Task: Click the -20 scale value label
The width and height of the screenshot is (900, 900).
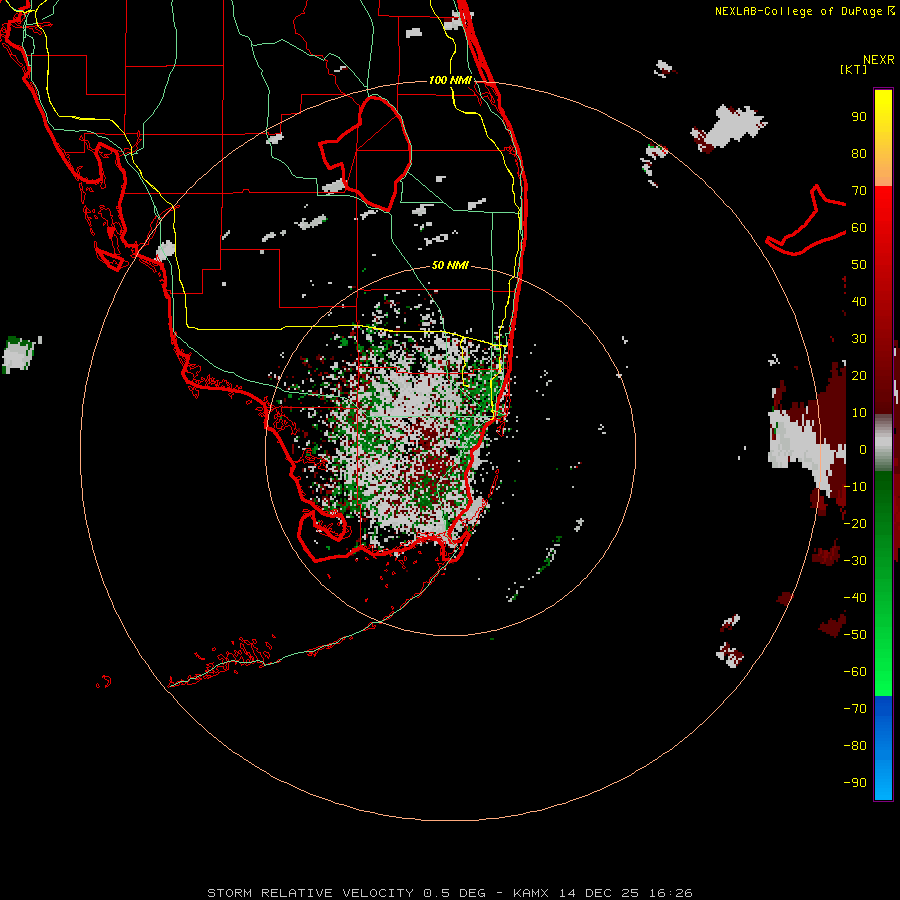Action: click(x=855, y=523)
